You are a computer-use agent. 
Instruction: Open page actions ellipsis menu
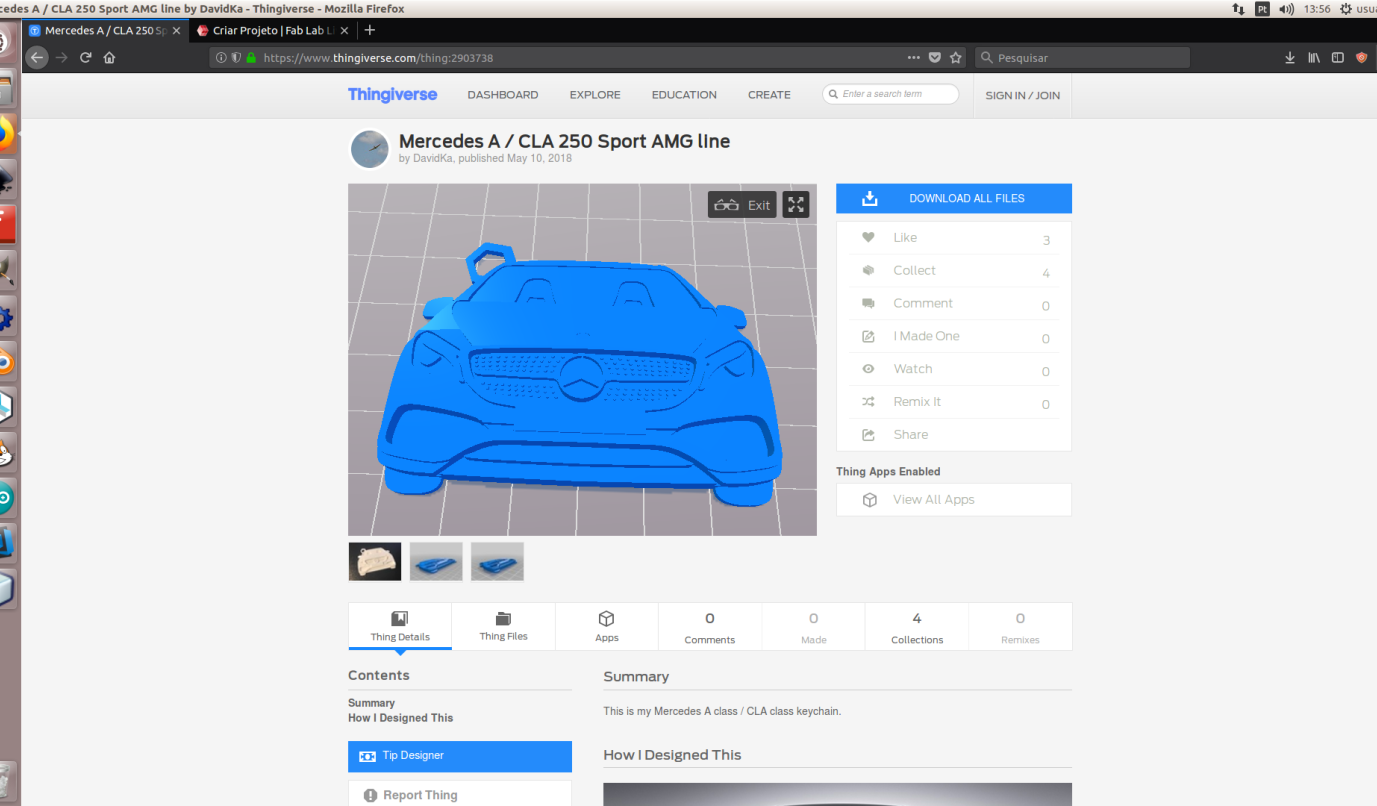click(913, 58)
